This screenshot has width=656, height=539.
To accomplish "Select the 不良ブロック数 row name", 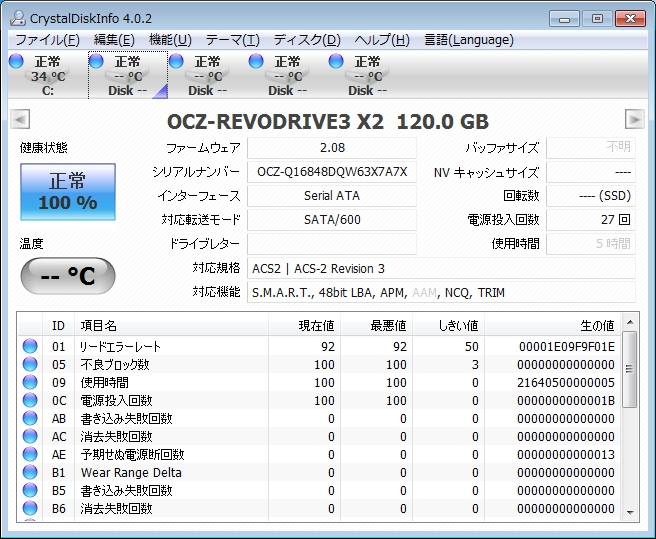I will pyautogui.click(x=115, y=364).
